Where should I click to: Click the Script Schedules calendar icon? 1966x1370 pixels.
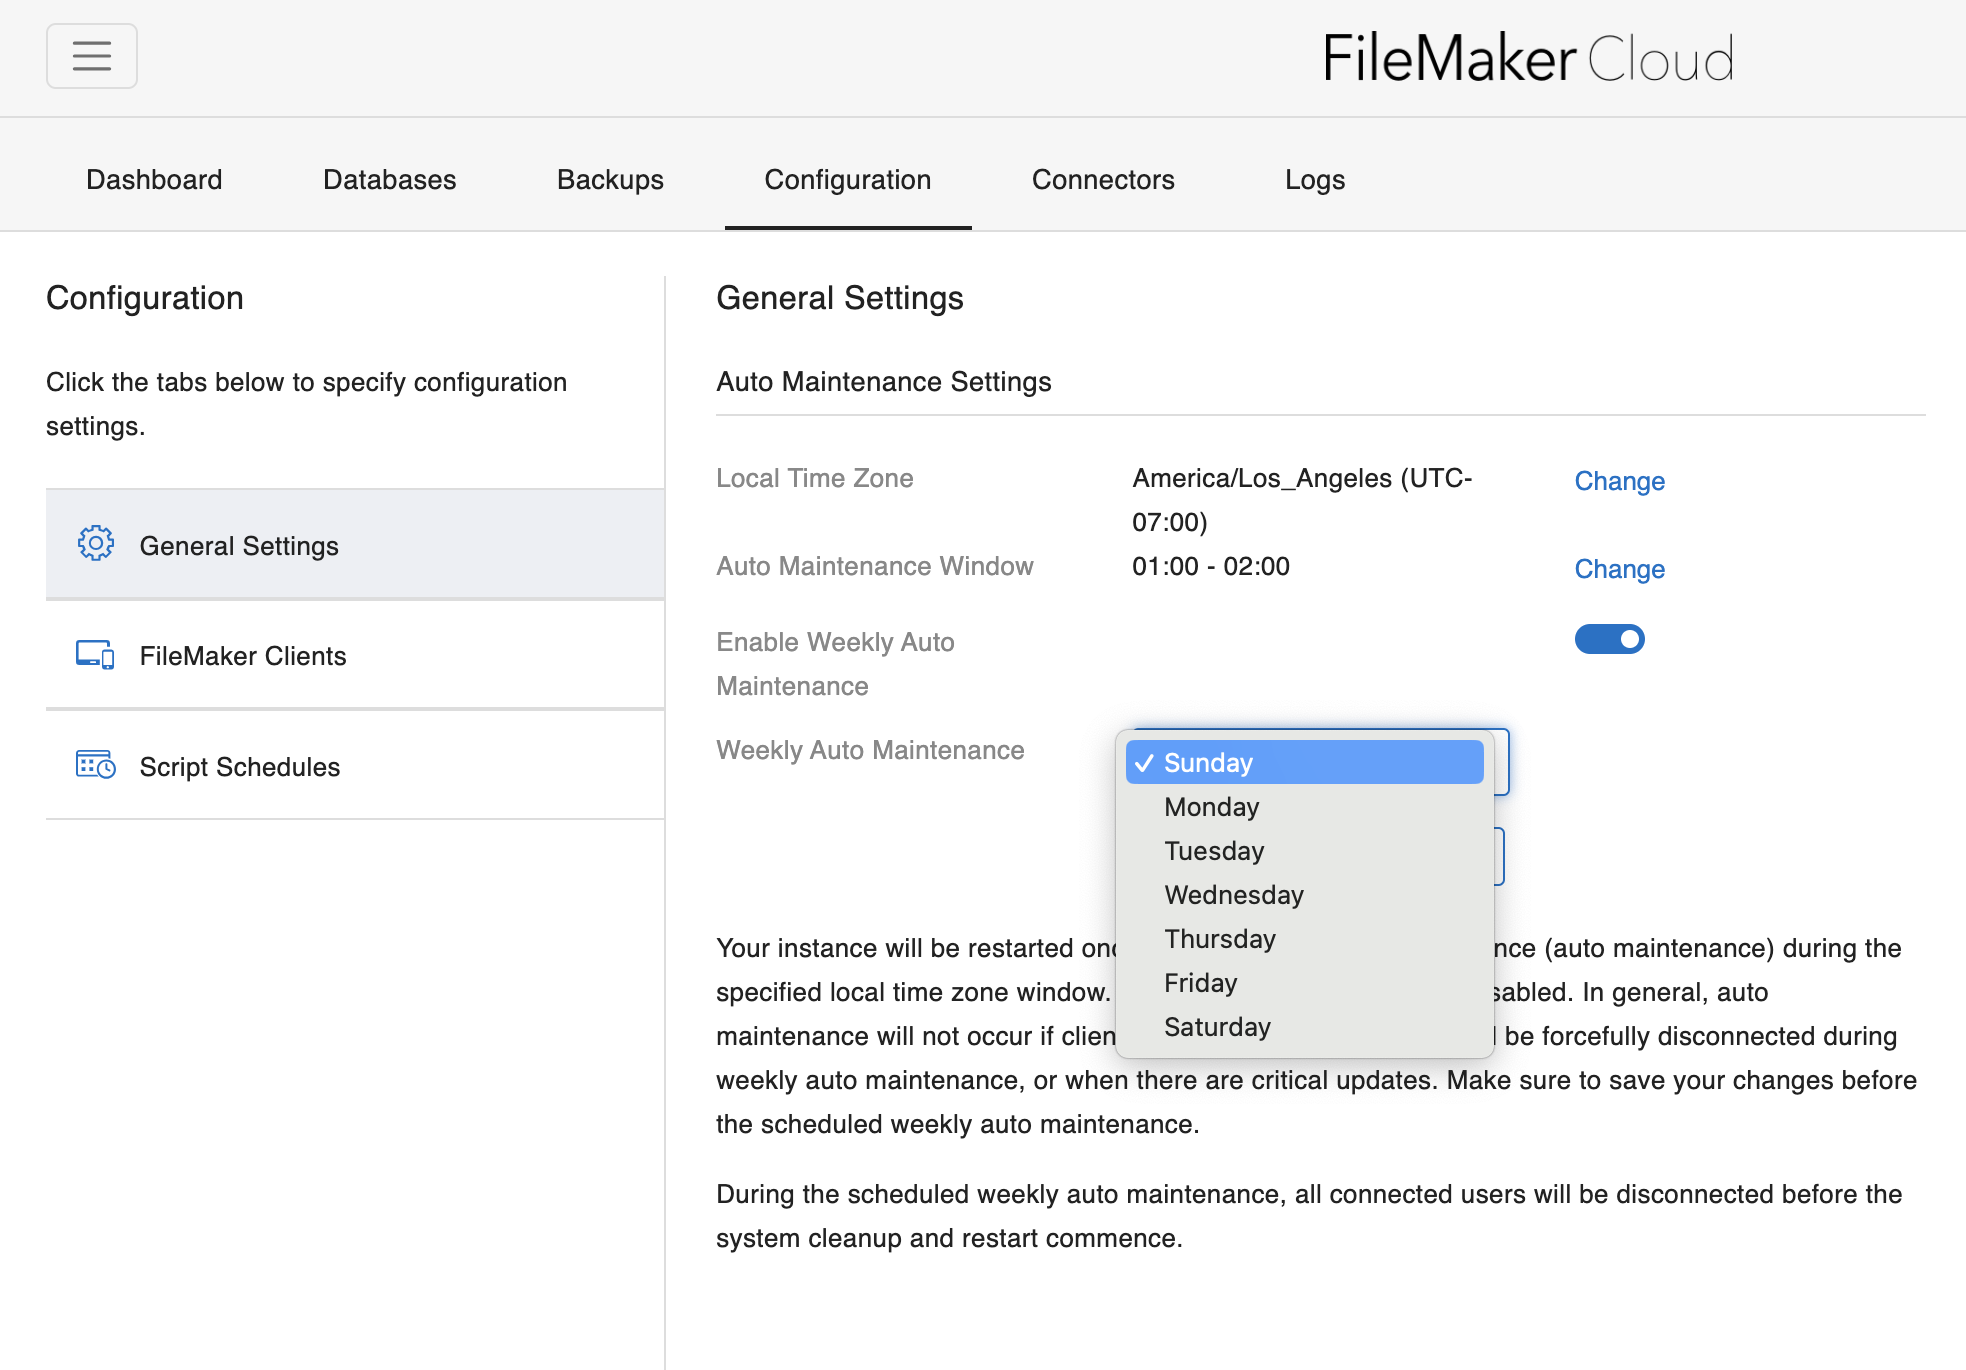[x=96, y=766]
